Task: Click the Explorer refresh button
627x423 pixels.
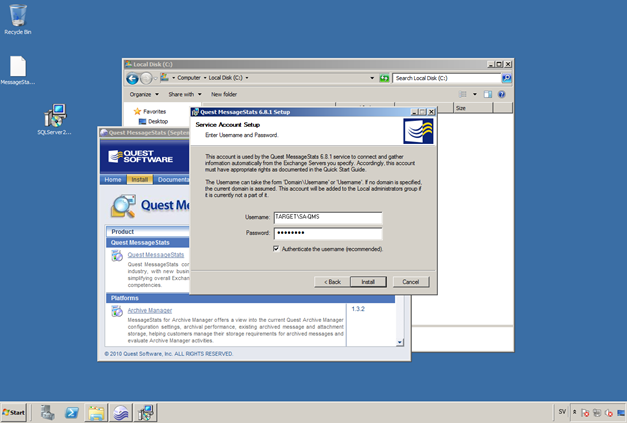Action: click(x=384, y=78)
